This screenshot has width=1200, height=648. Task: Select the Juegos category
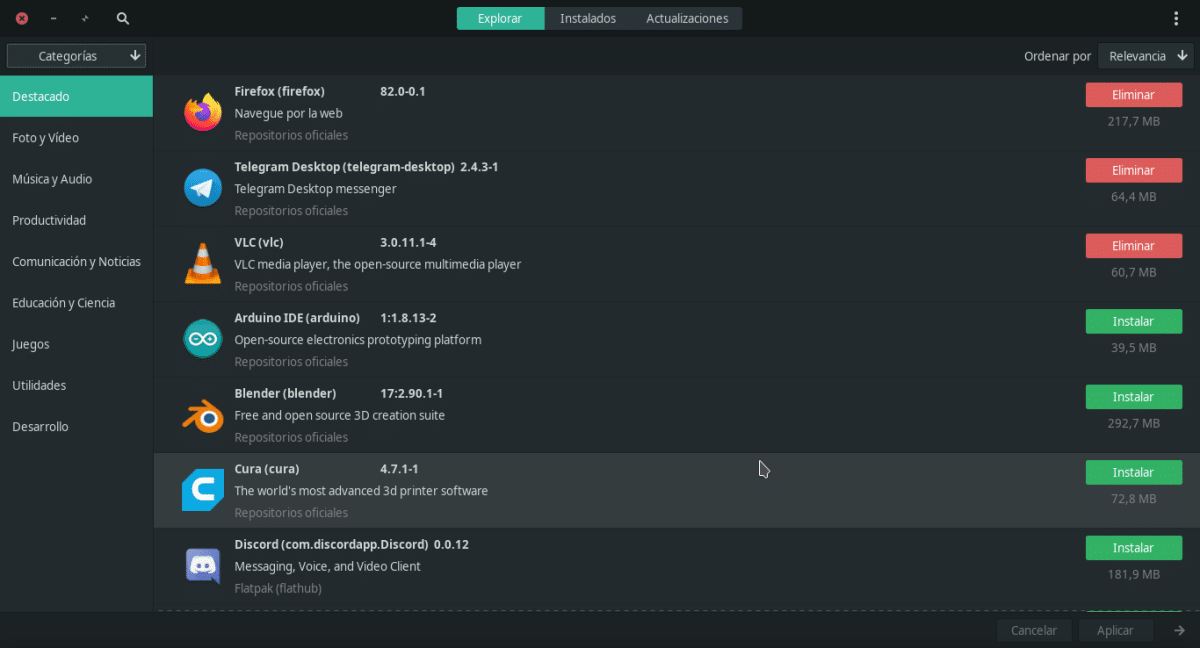[31, 344]
